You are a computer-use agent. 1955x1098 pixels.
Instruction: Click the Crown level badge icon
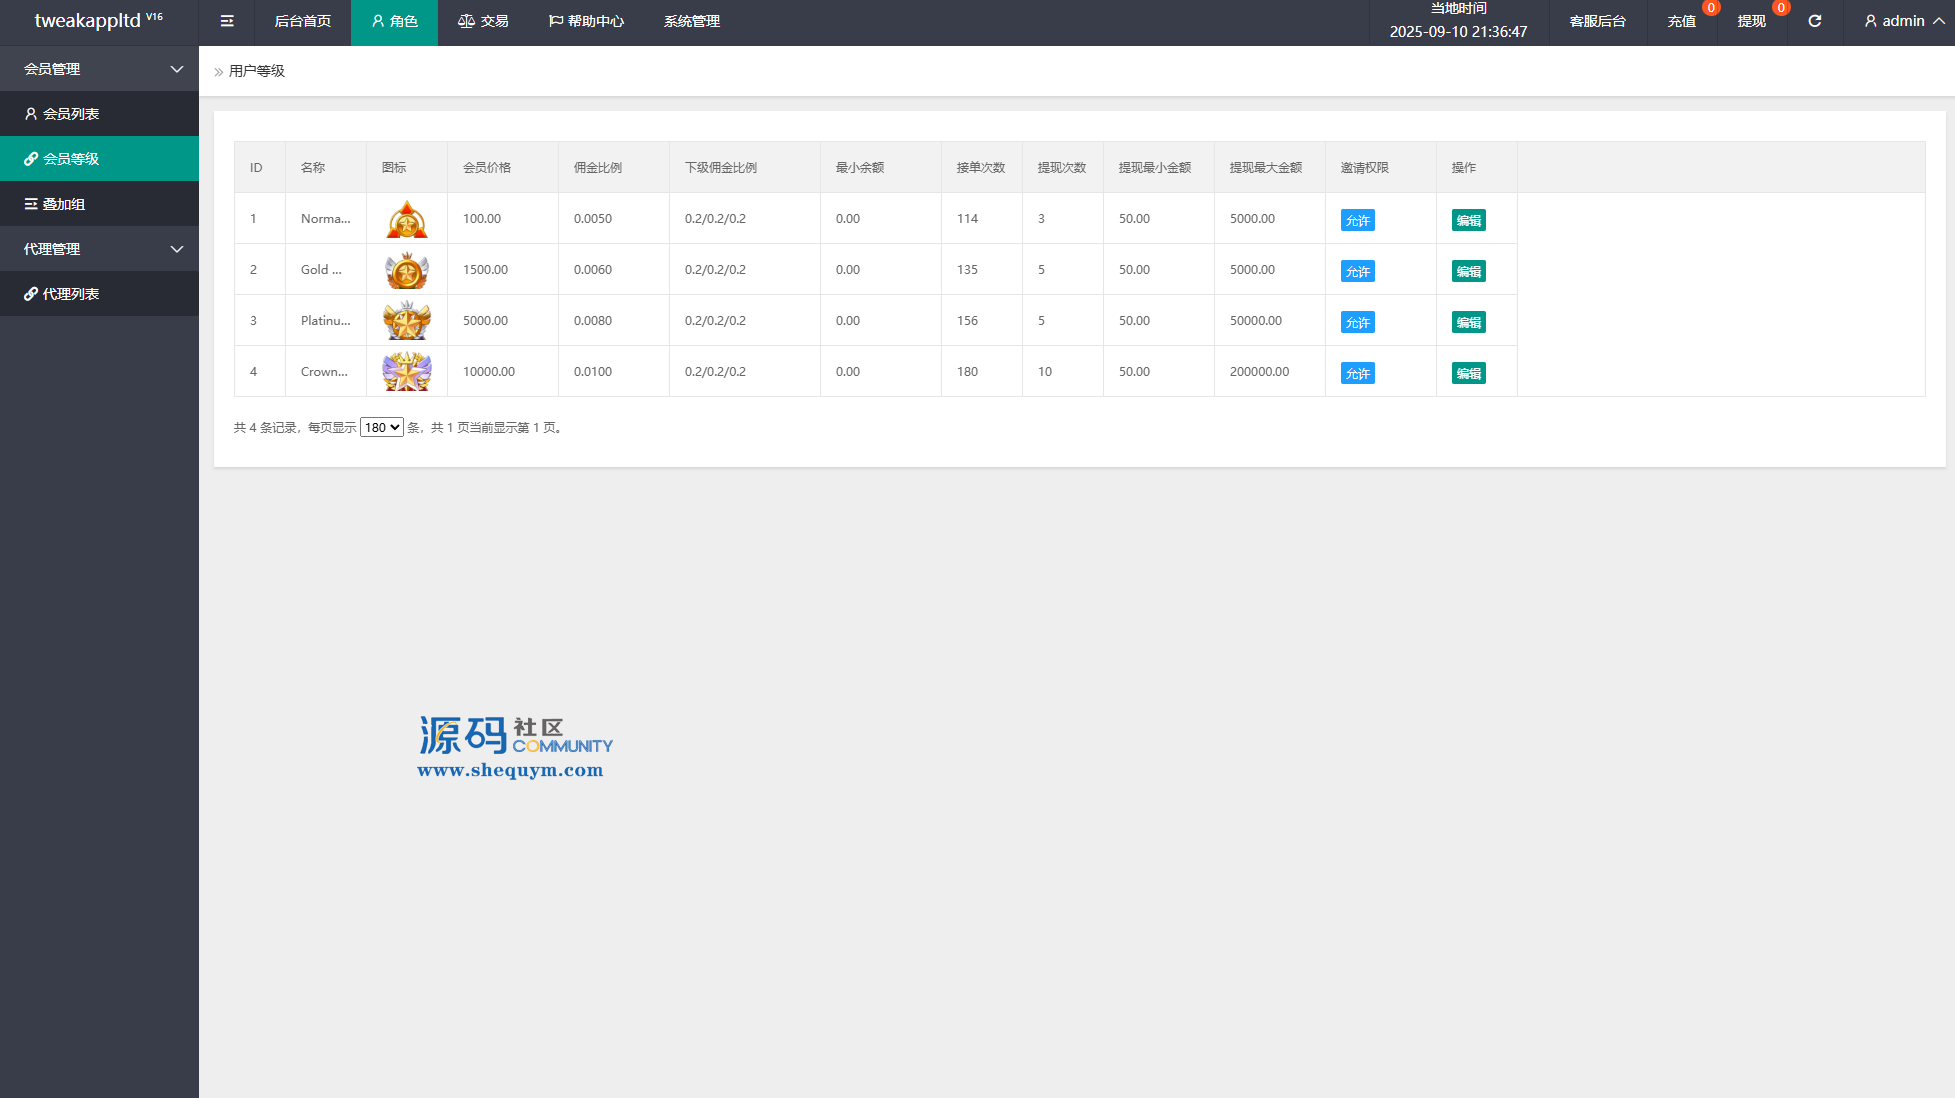tap(407, 372)
